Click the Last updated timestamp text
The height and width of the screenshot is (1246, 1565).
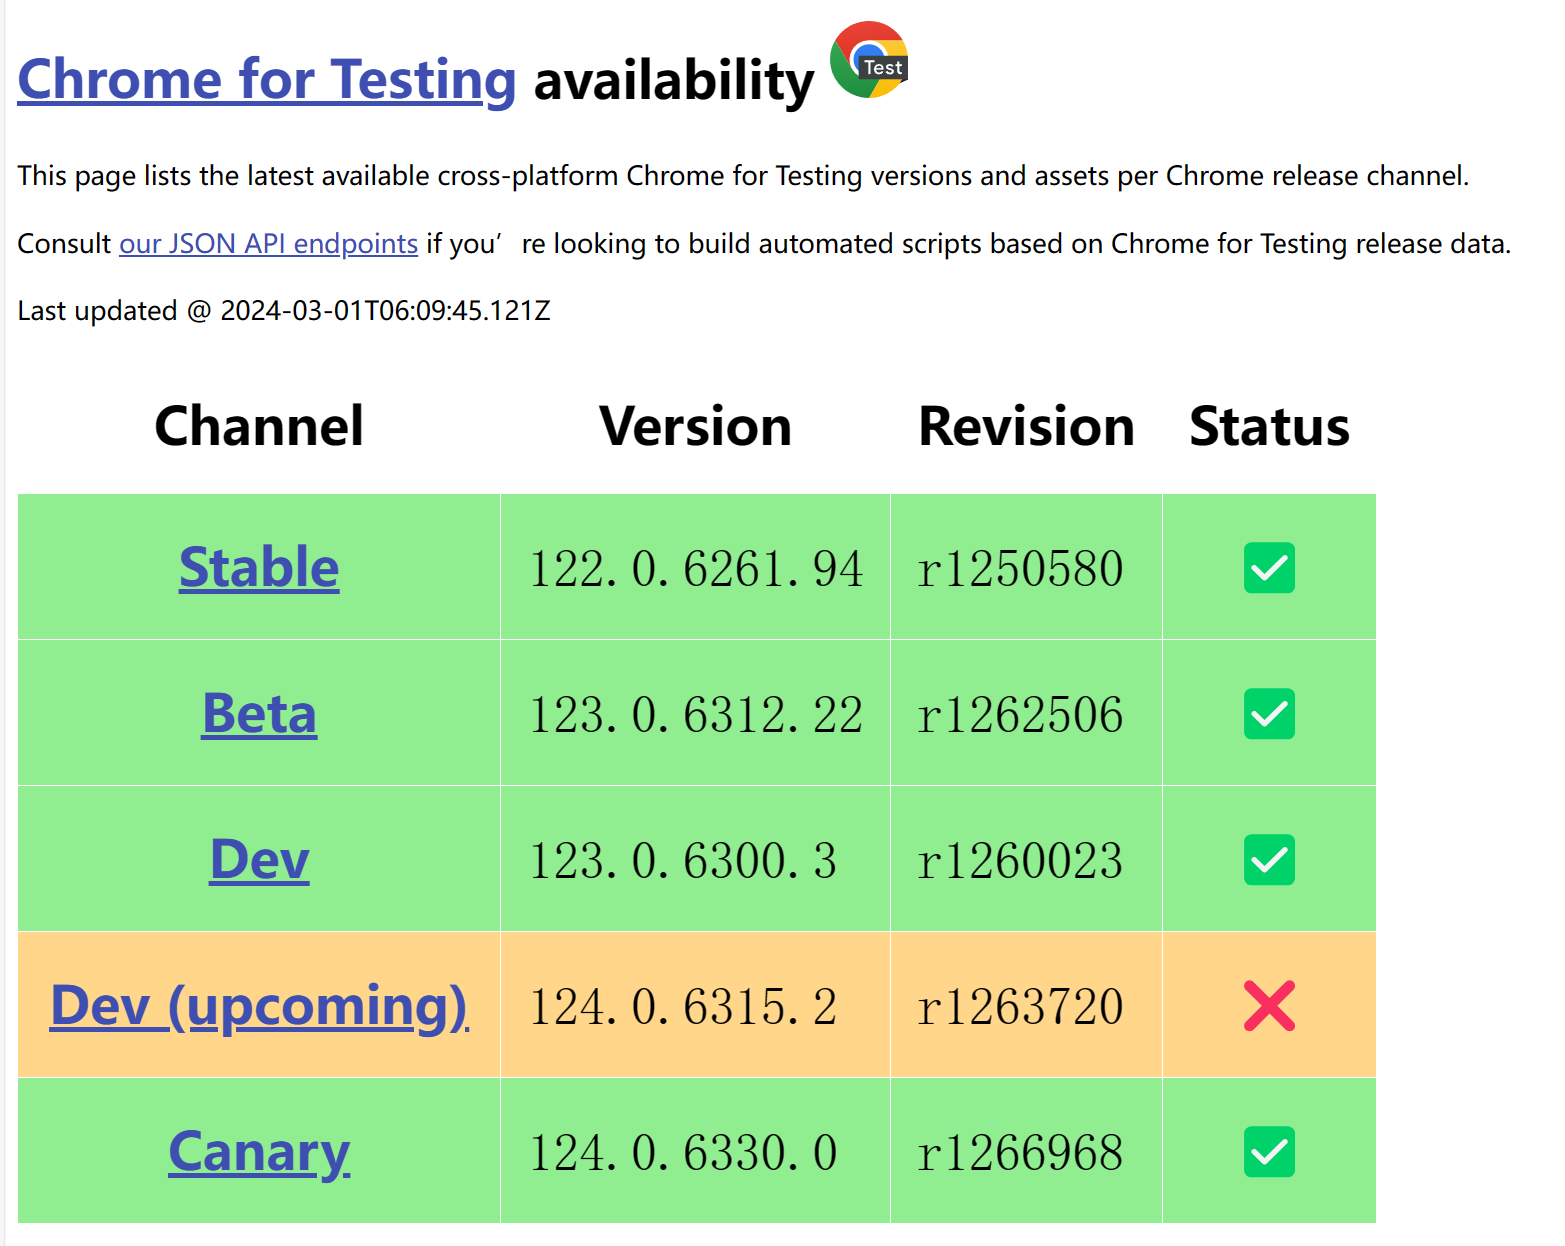[x=284, y=311]
